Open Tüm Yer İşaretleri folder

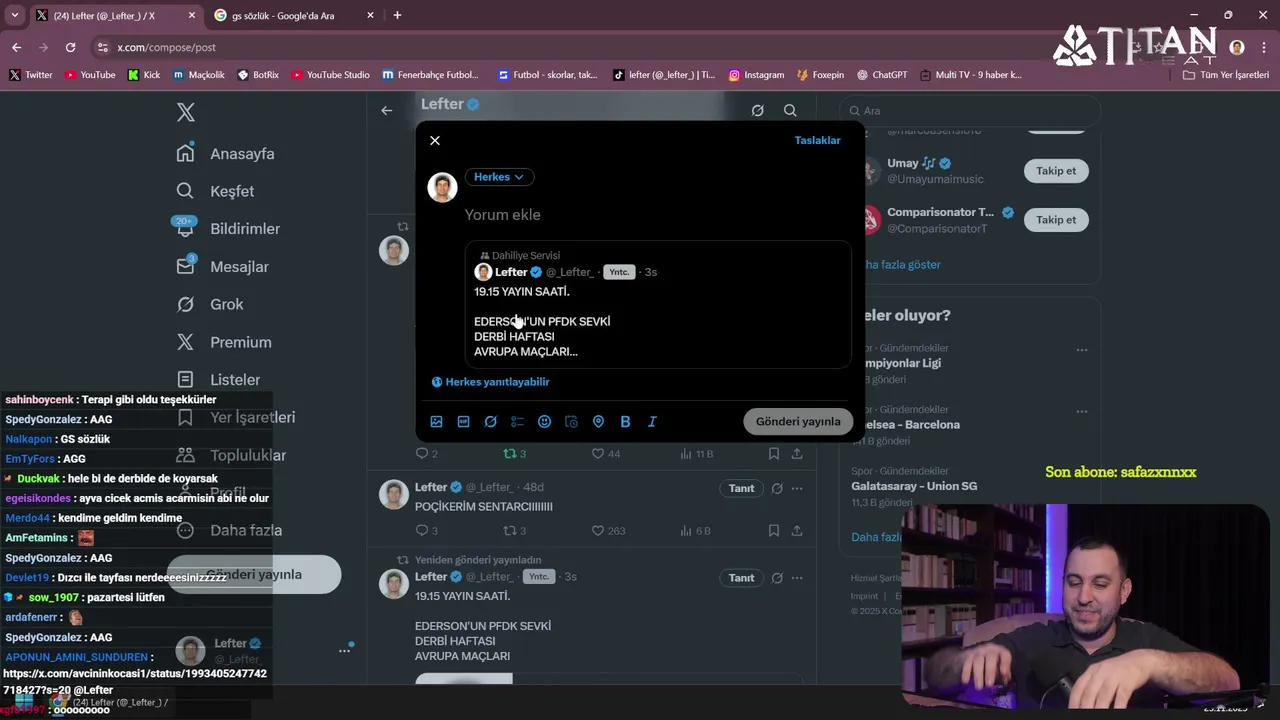[x=1226, y=75]
